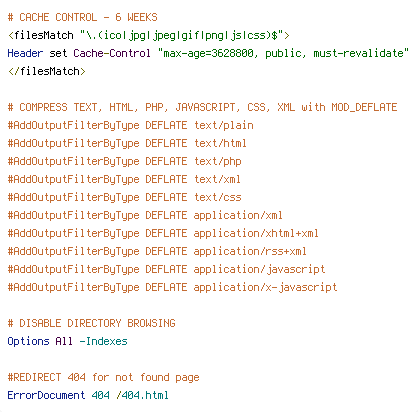Click the closing /filesMatch tag

tap(47, 71)
